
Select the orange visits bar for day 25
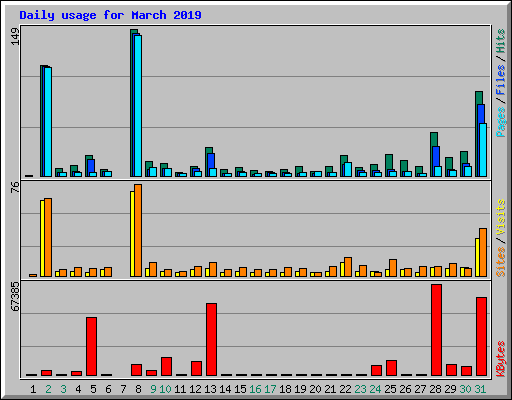(393, 268)
